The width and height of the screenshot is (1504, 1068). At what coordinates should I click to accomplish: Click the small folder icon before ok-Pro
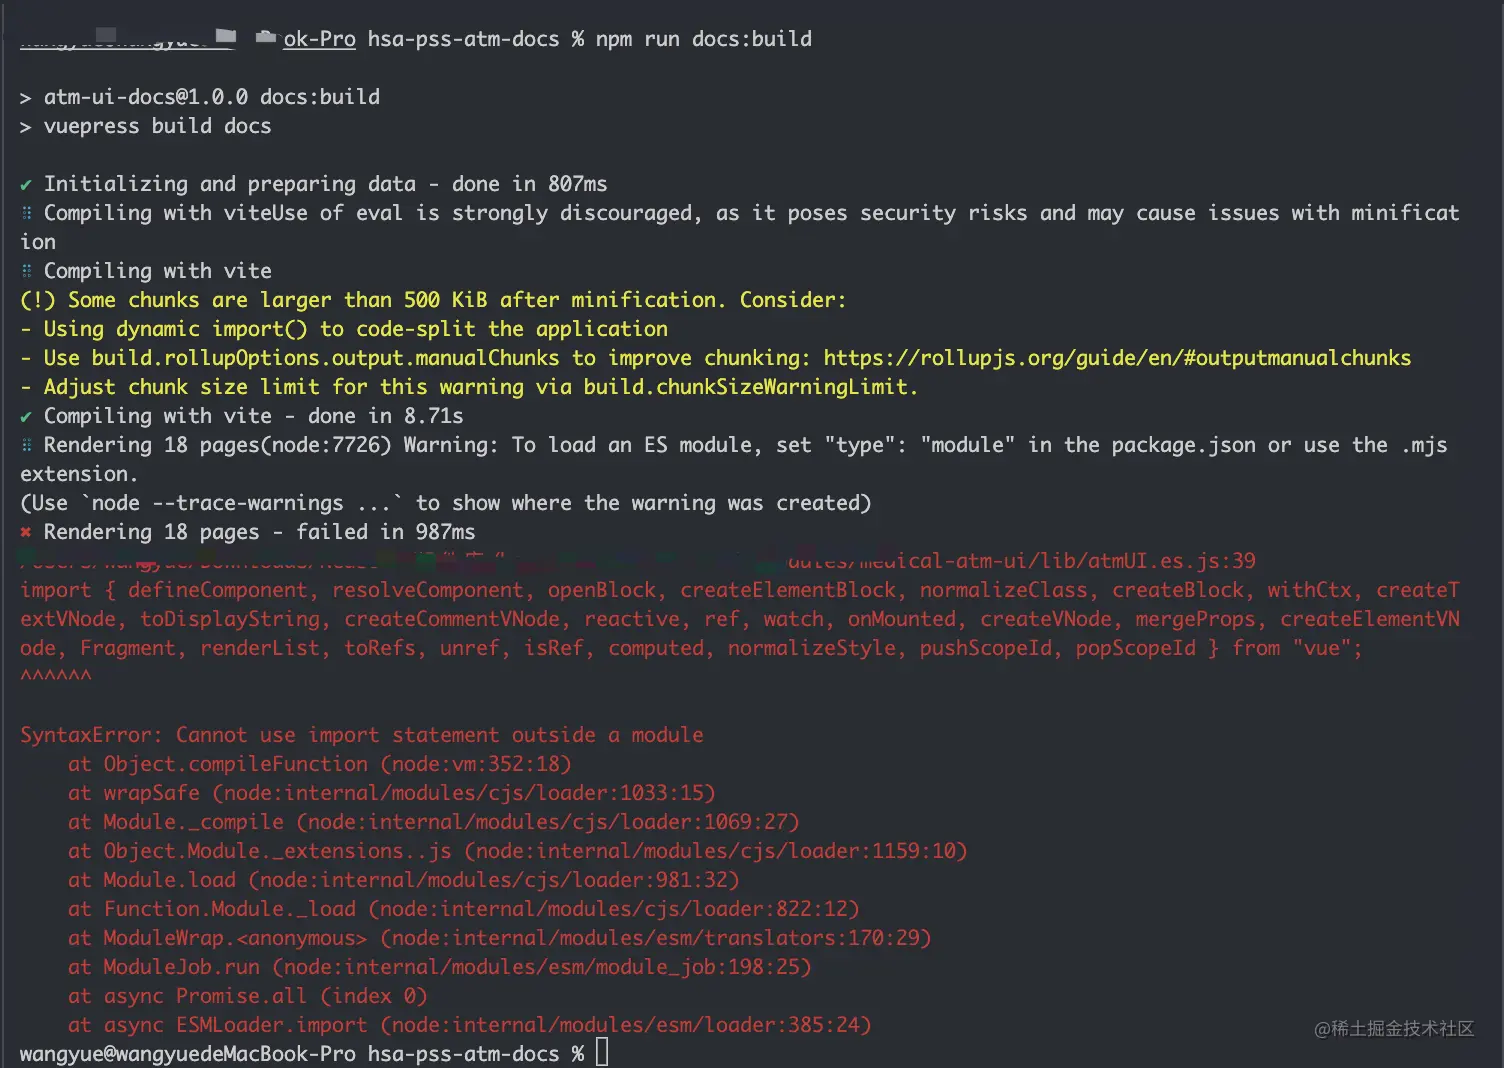point(266,38)
